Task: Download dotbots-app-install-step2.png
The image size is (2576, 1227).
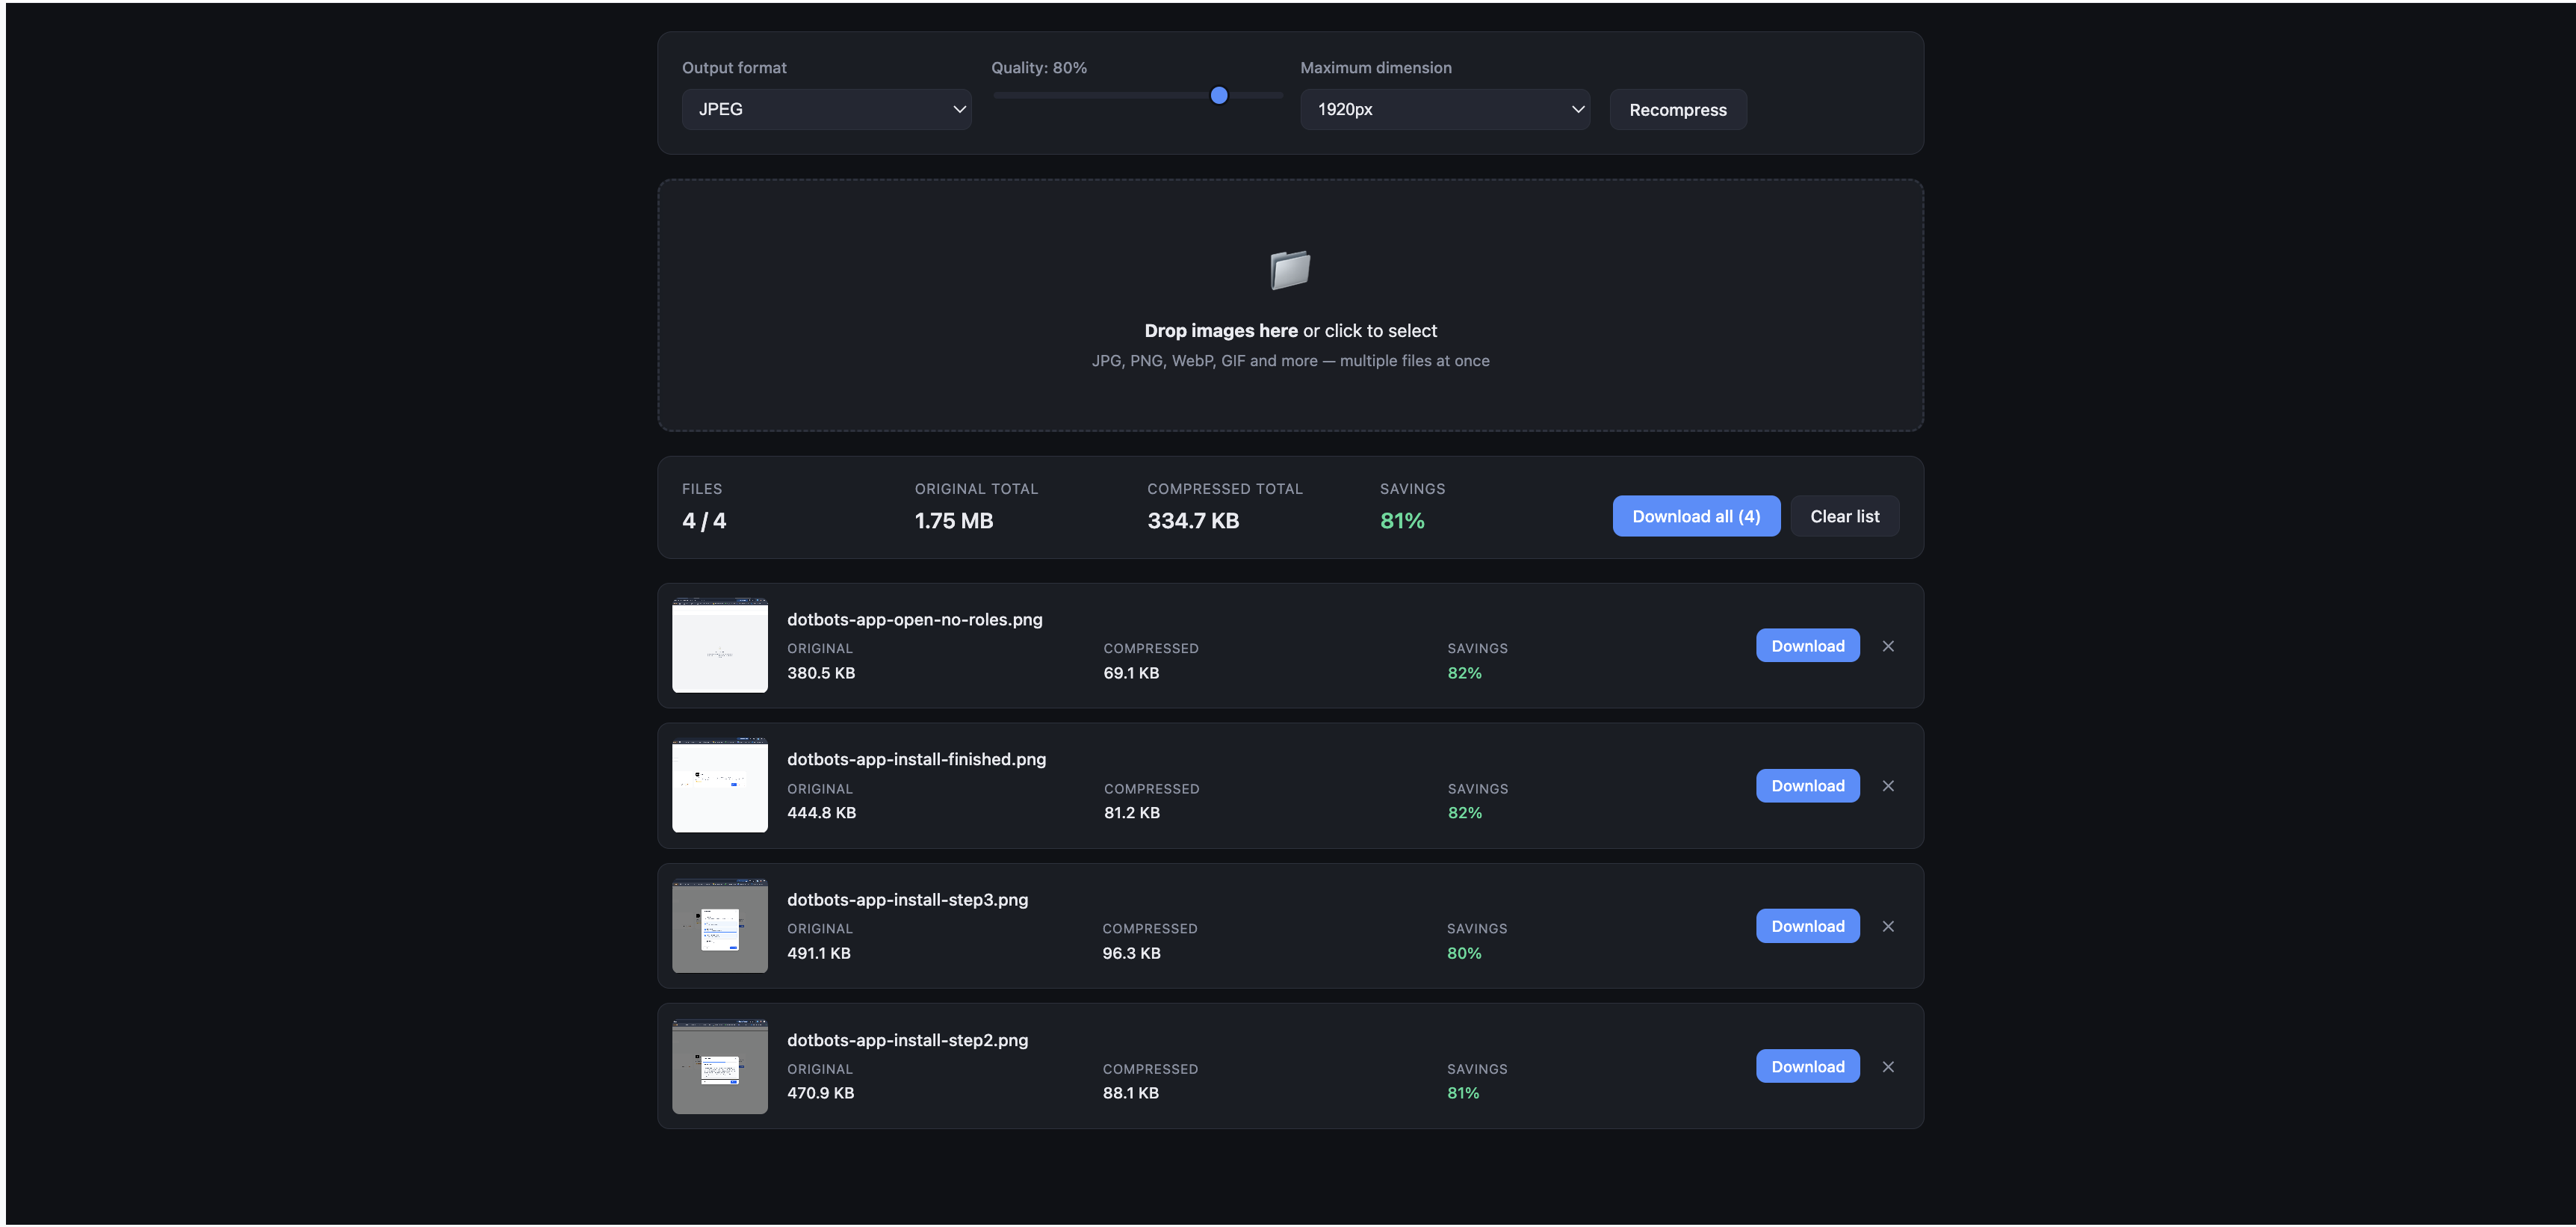Action: point(1807,1066)
